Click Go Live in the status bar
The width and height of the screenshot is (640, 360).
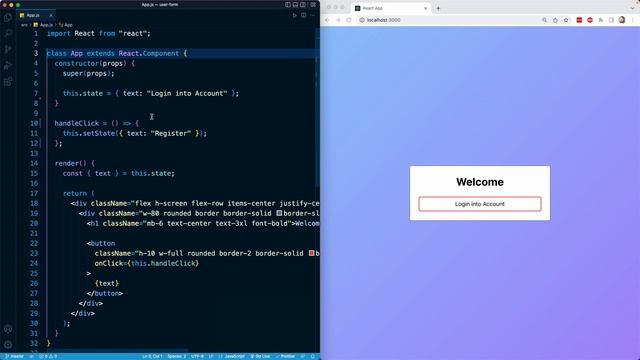pos(260,356)
